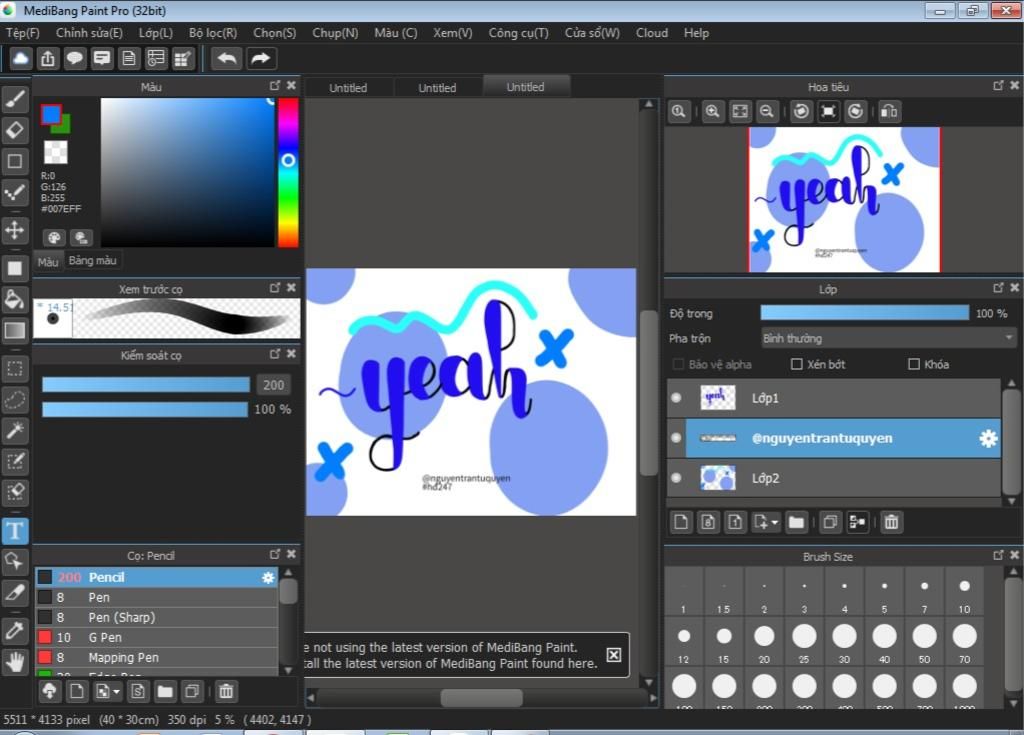
Task: Select the G Pen brush
Action: click(x=157, y=638)
